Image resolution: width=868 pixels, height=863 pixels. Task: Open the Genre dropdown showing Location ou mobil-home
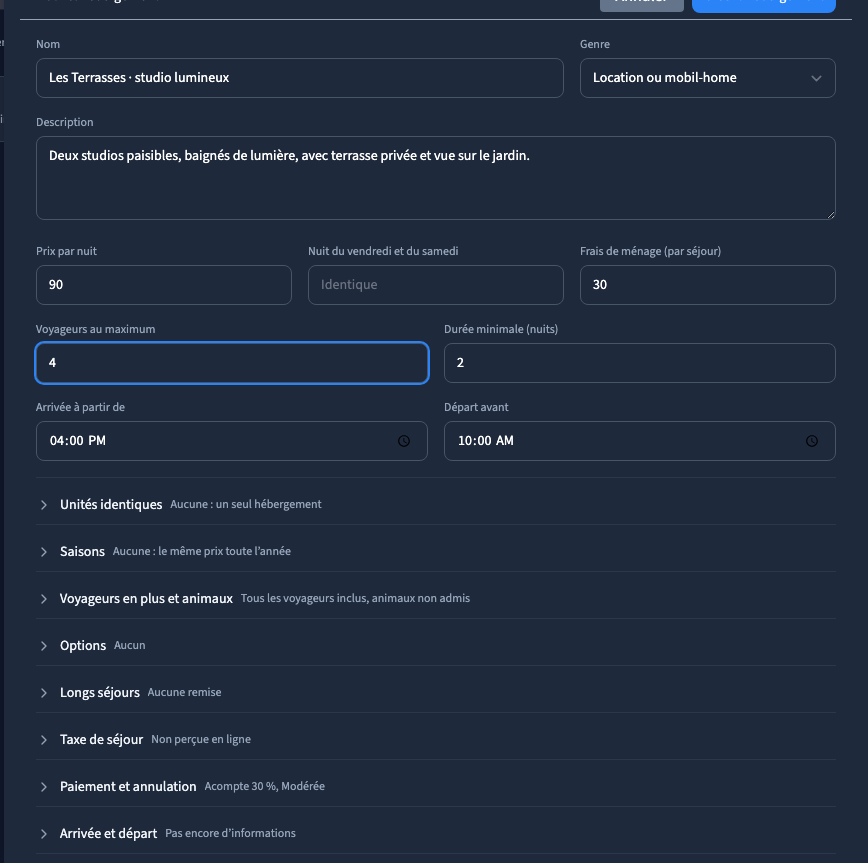tap(707, 78)
